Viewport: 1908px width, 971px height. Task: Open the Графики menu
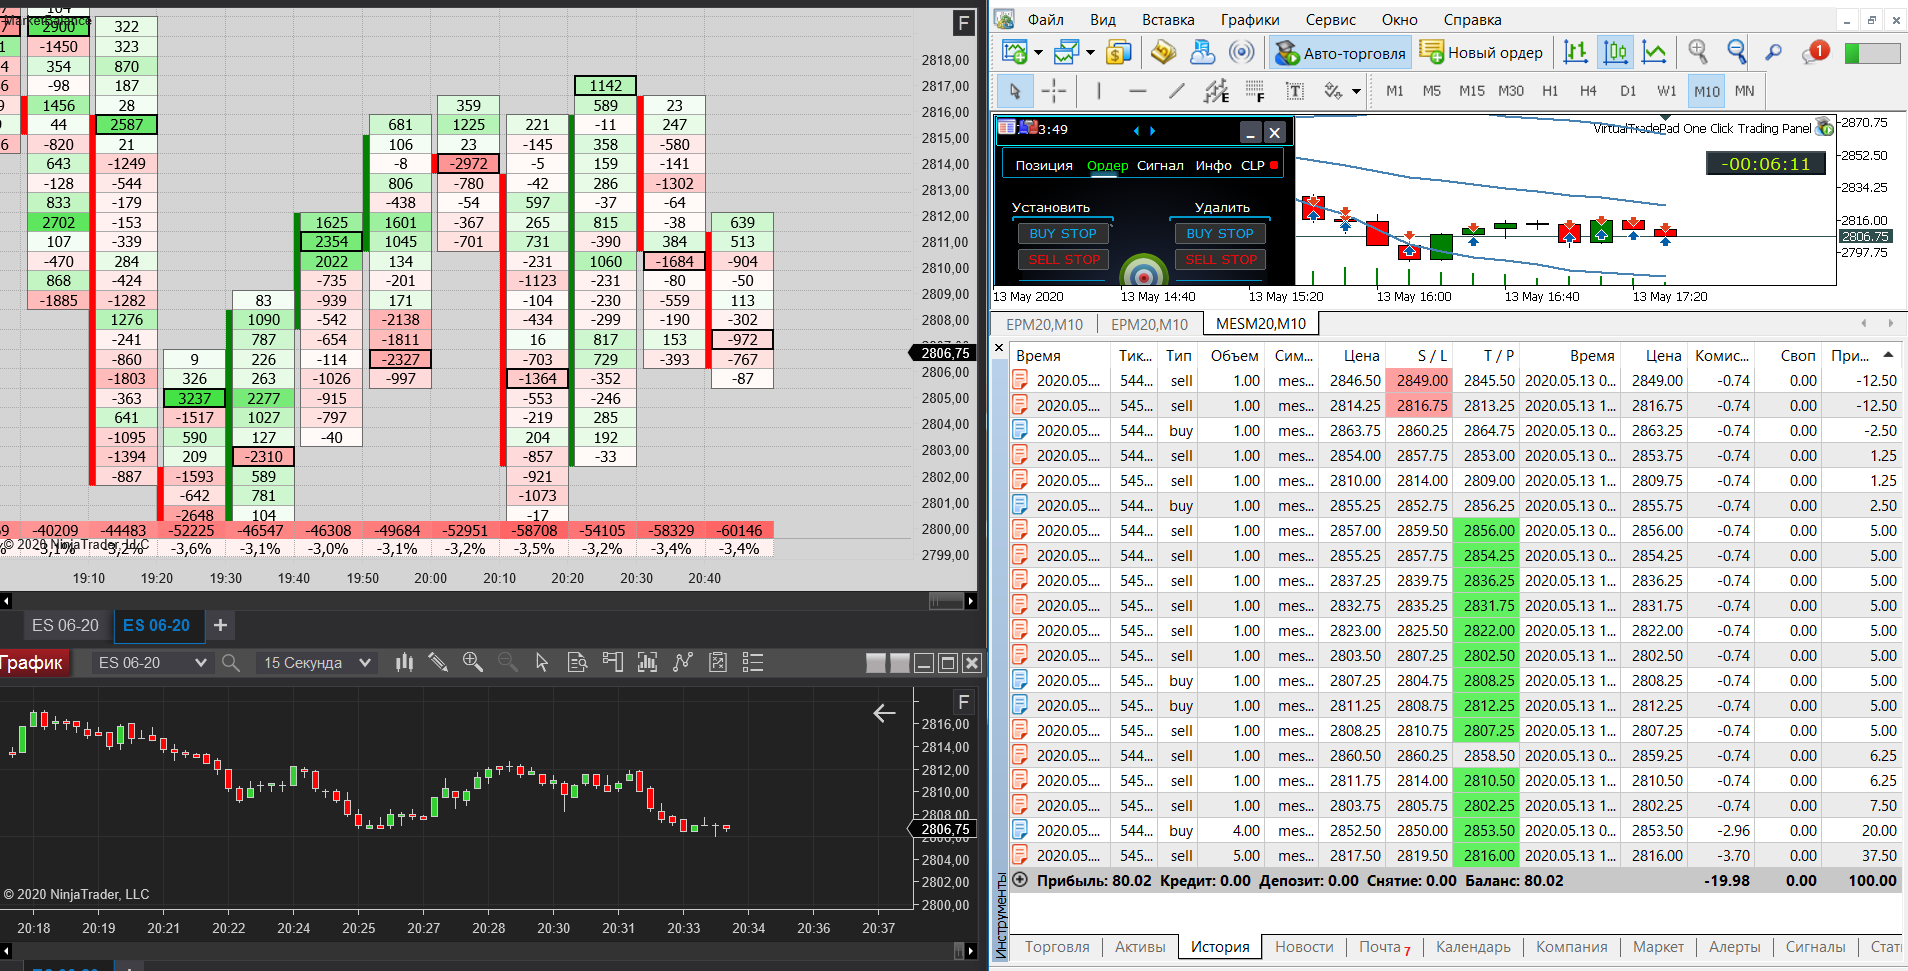pyautogui.click(x=1250, y=20)
